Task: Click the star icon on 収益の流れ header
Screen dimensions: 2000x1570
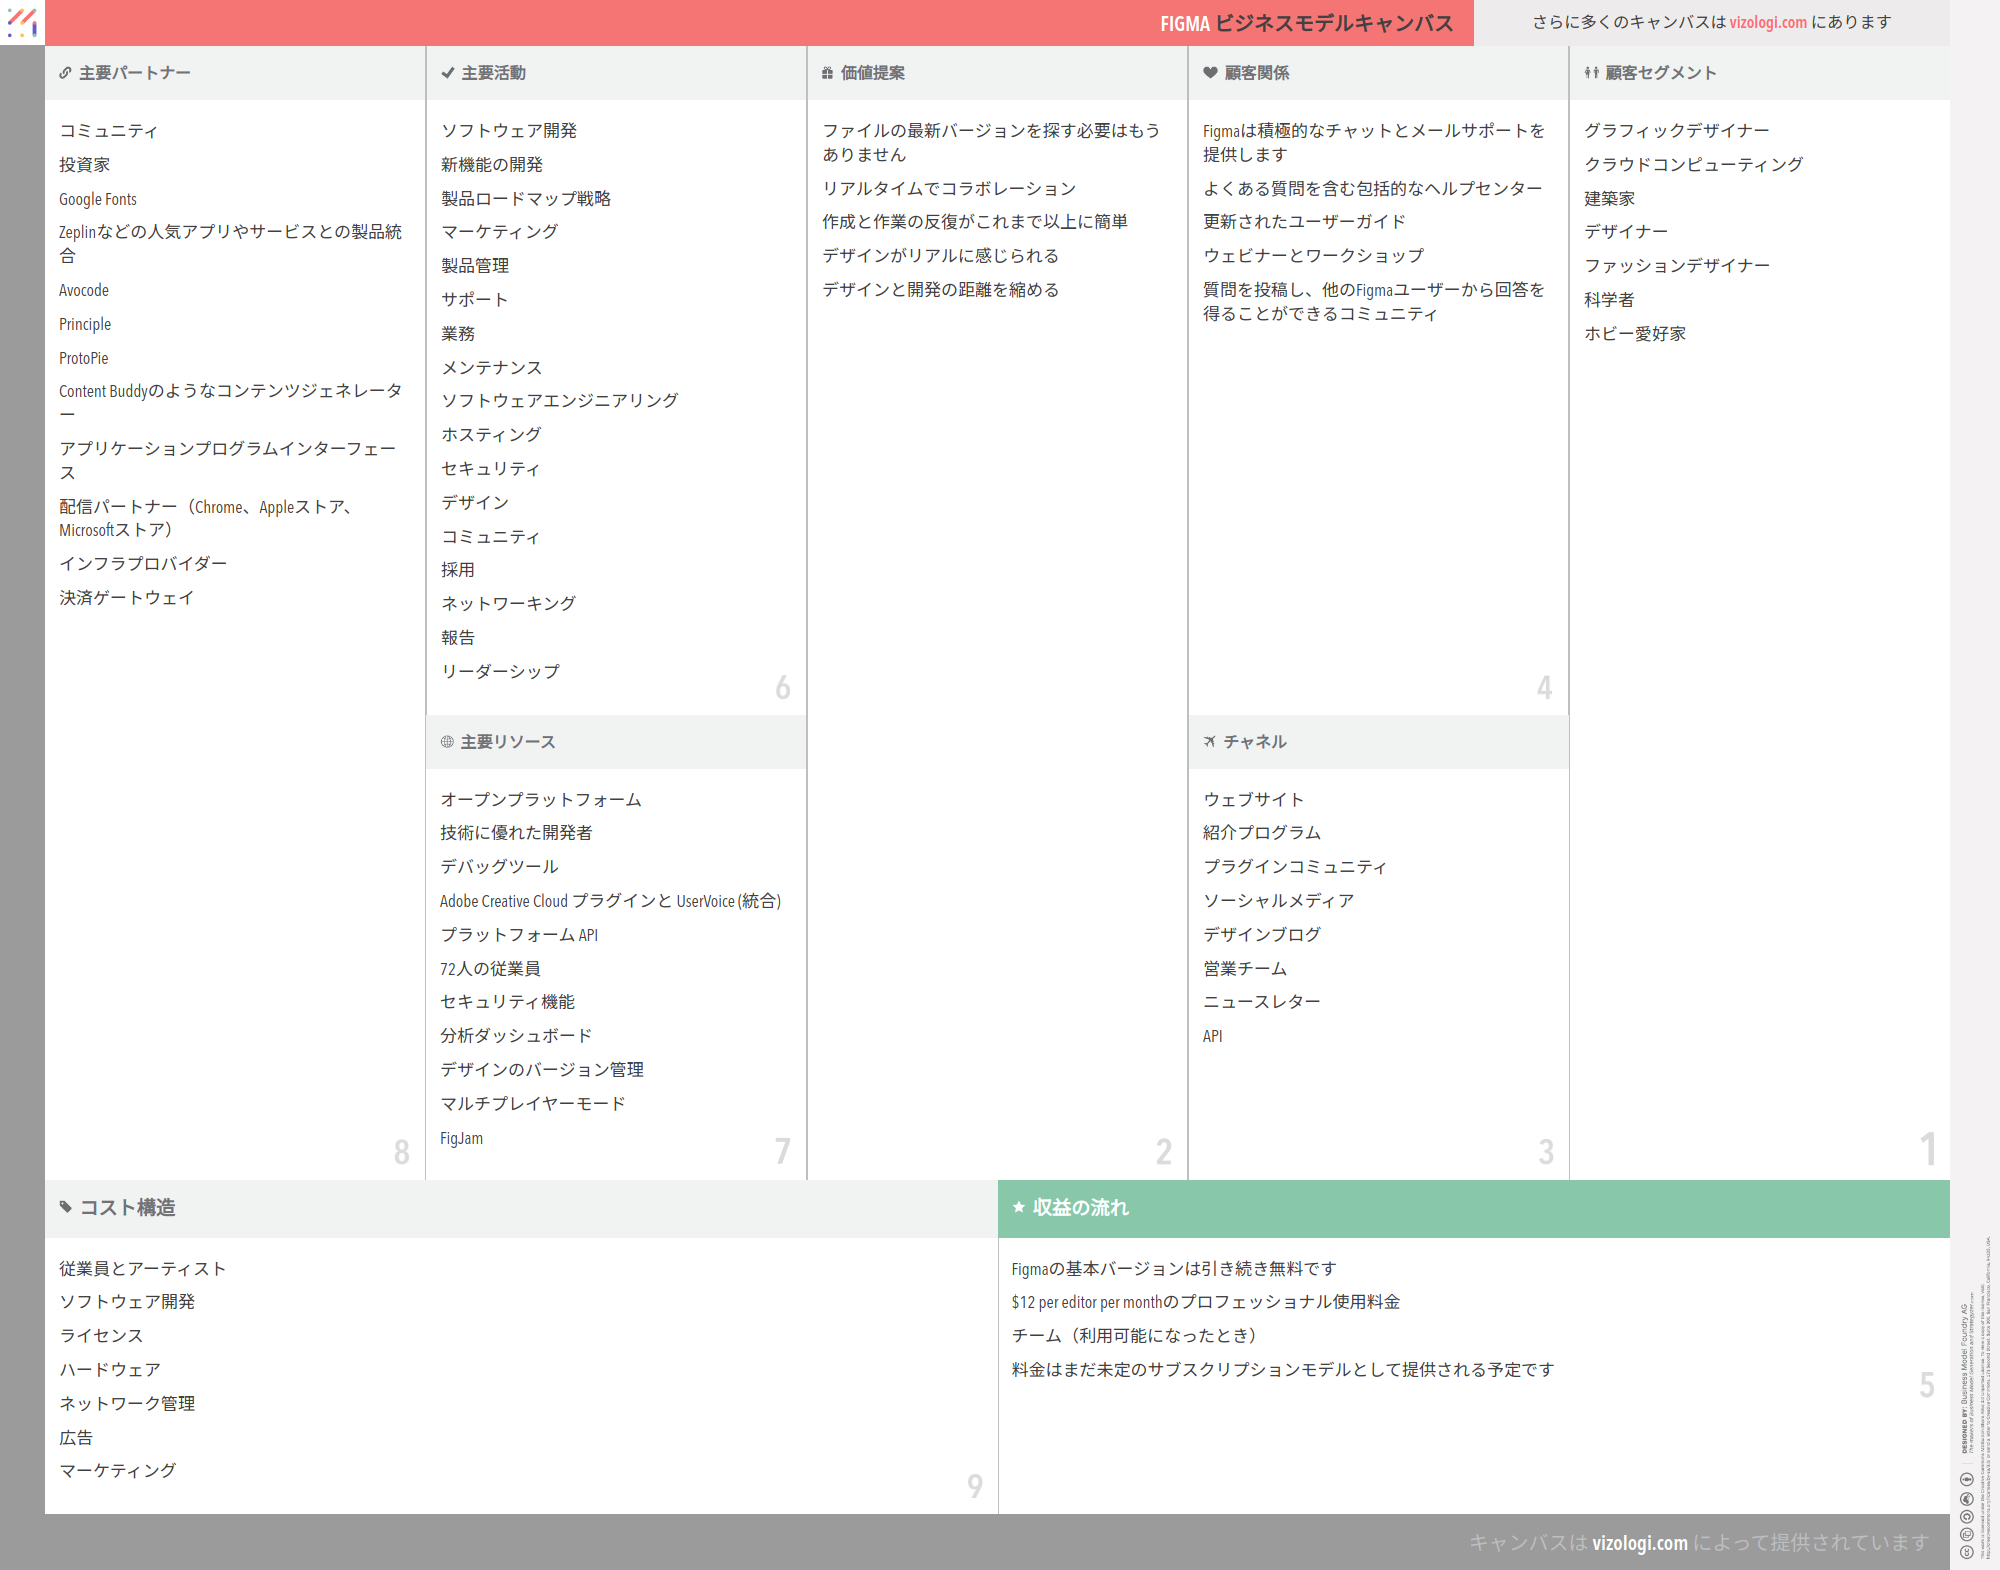Action: click(1019, 1207)
